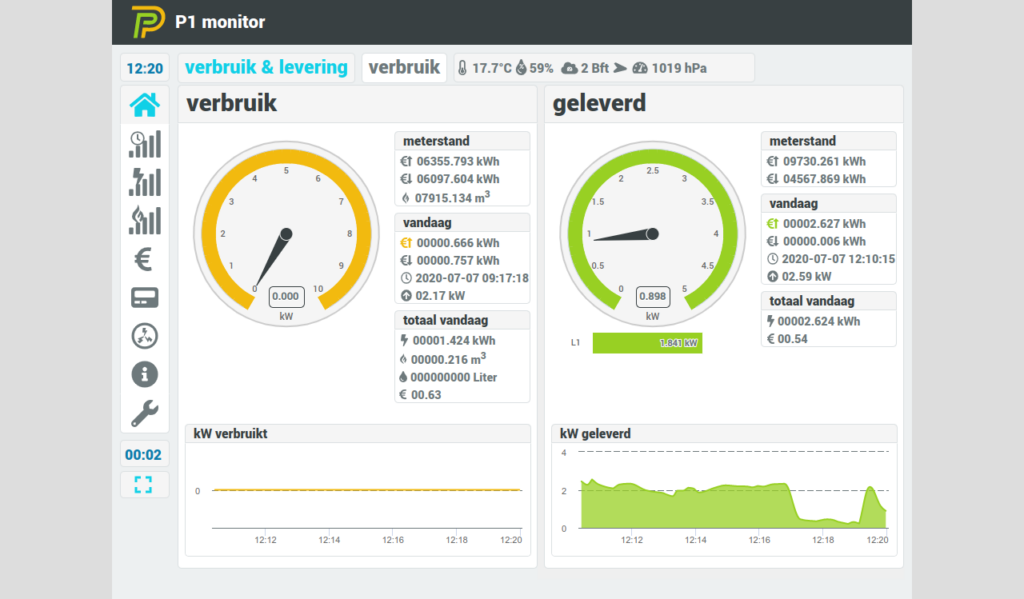Click the 04567.869 kWh meter reading
The height and width of the screenshot is (599, 1024).
[x=824, y=179]
